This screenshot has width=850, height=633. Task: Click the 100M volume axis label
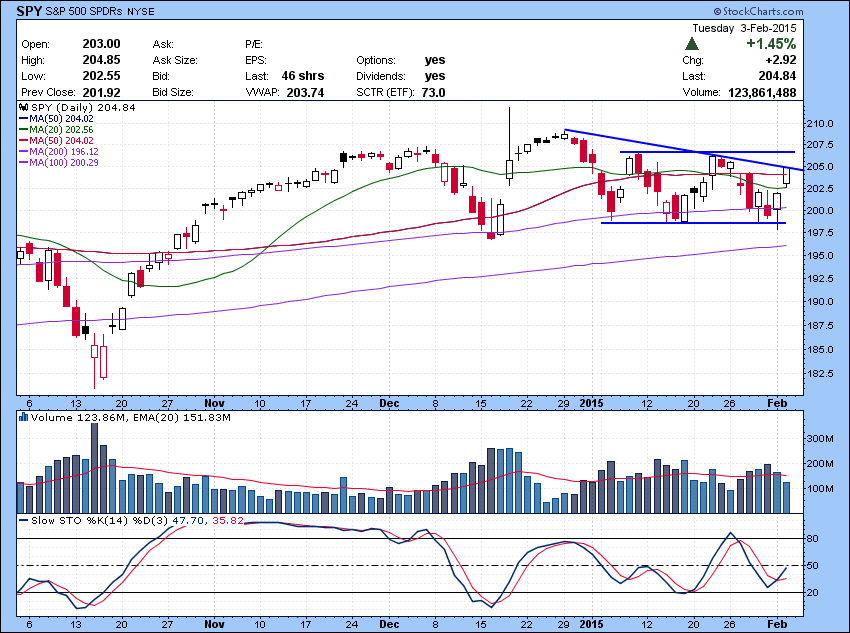[821, 488]
